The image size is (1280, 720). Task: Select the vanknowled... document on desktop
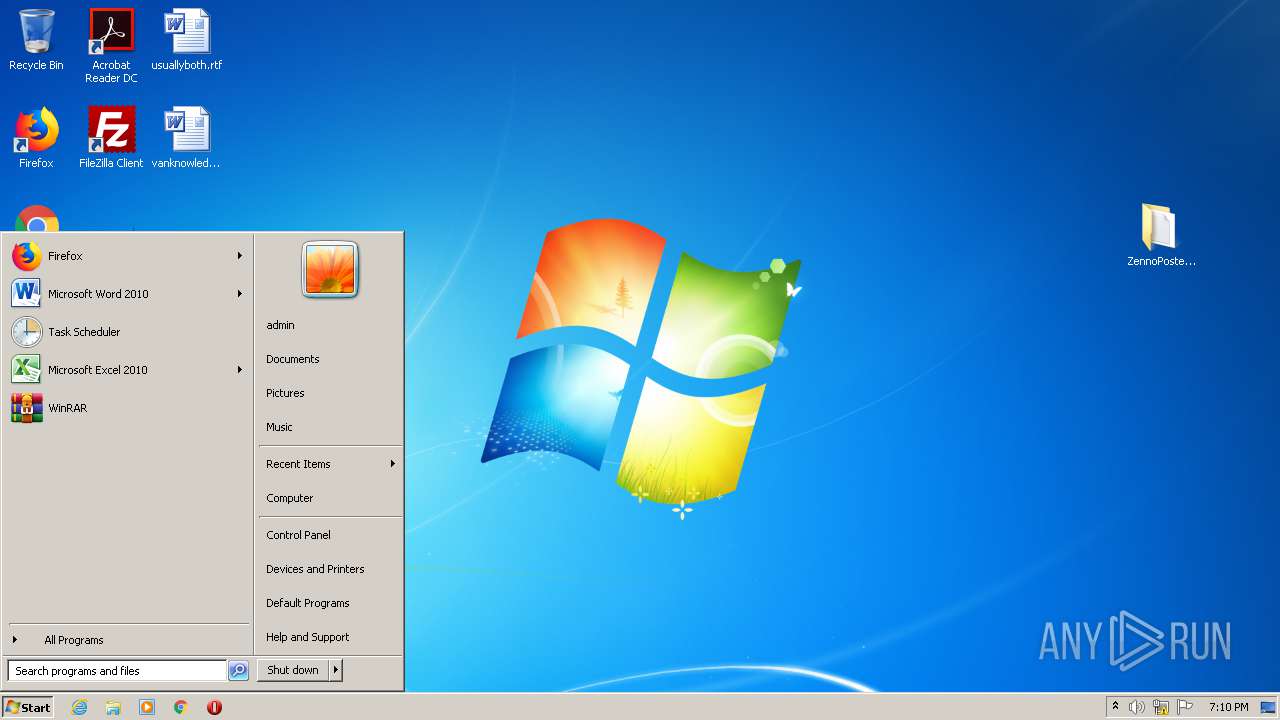click(187, 138)
